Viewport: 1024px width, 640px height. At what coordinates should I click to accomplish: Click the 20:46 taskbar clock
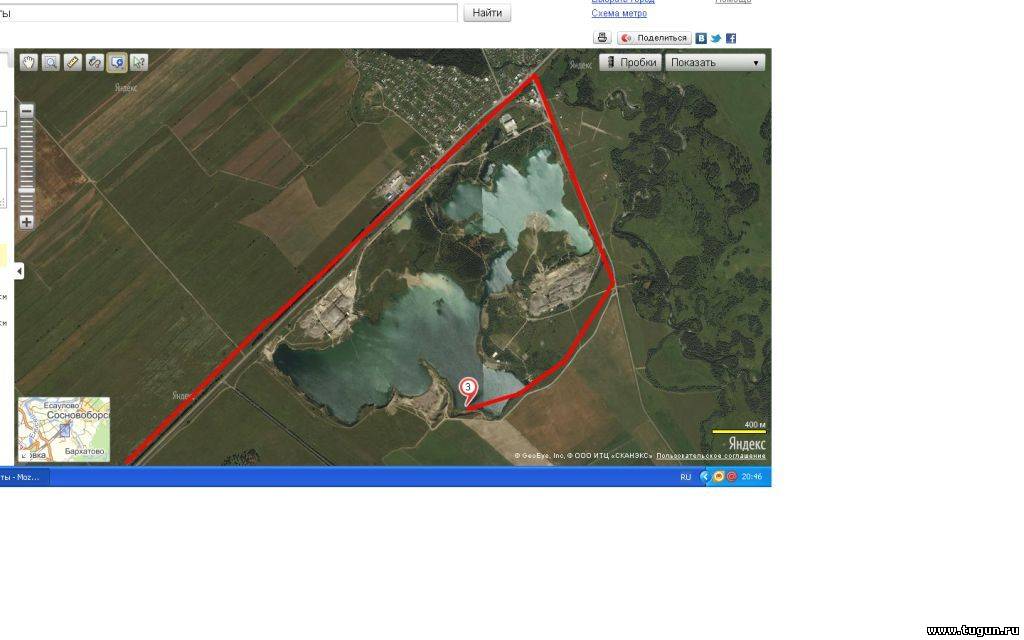point(752,477)
